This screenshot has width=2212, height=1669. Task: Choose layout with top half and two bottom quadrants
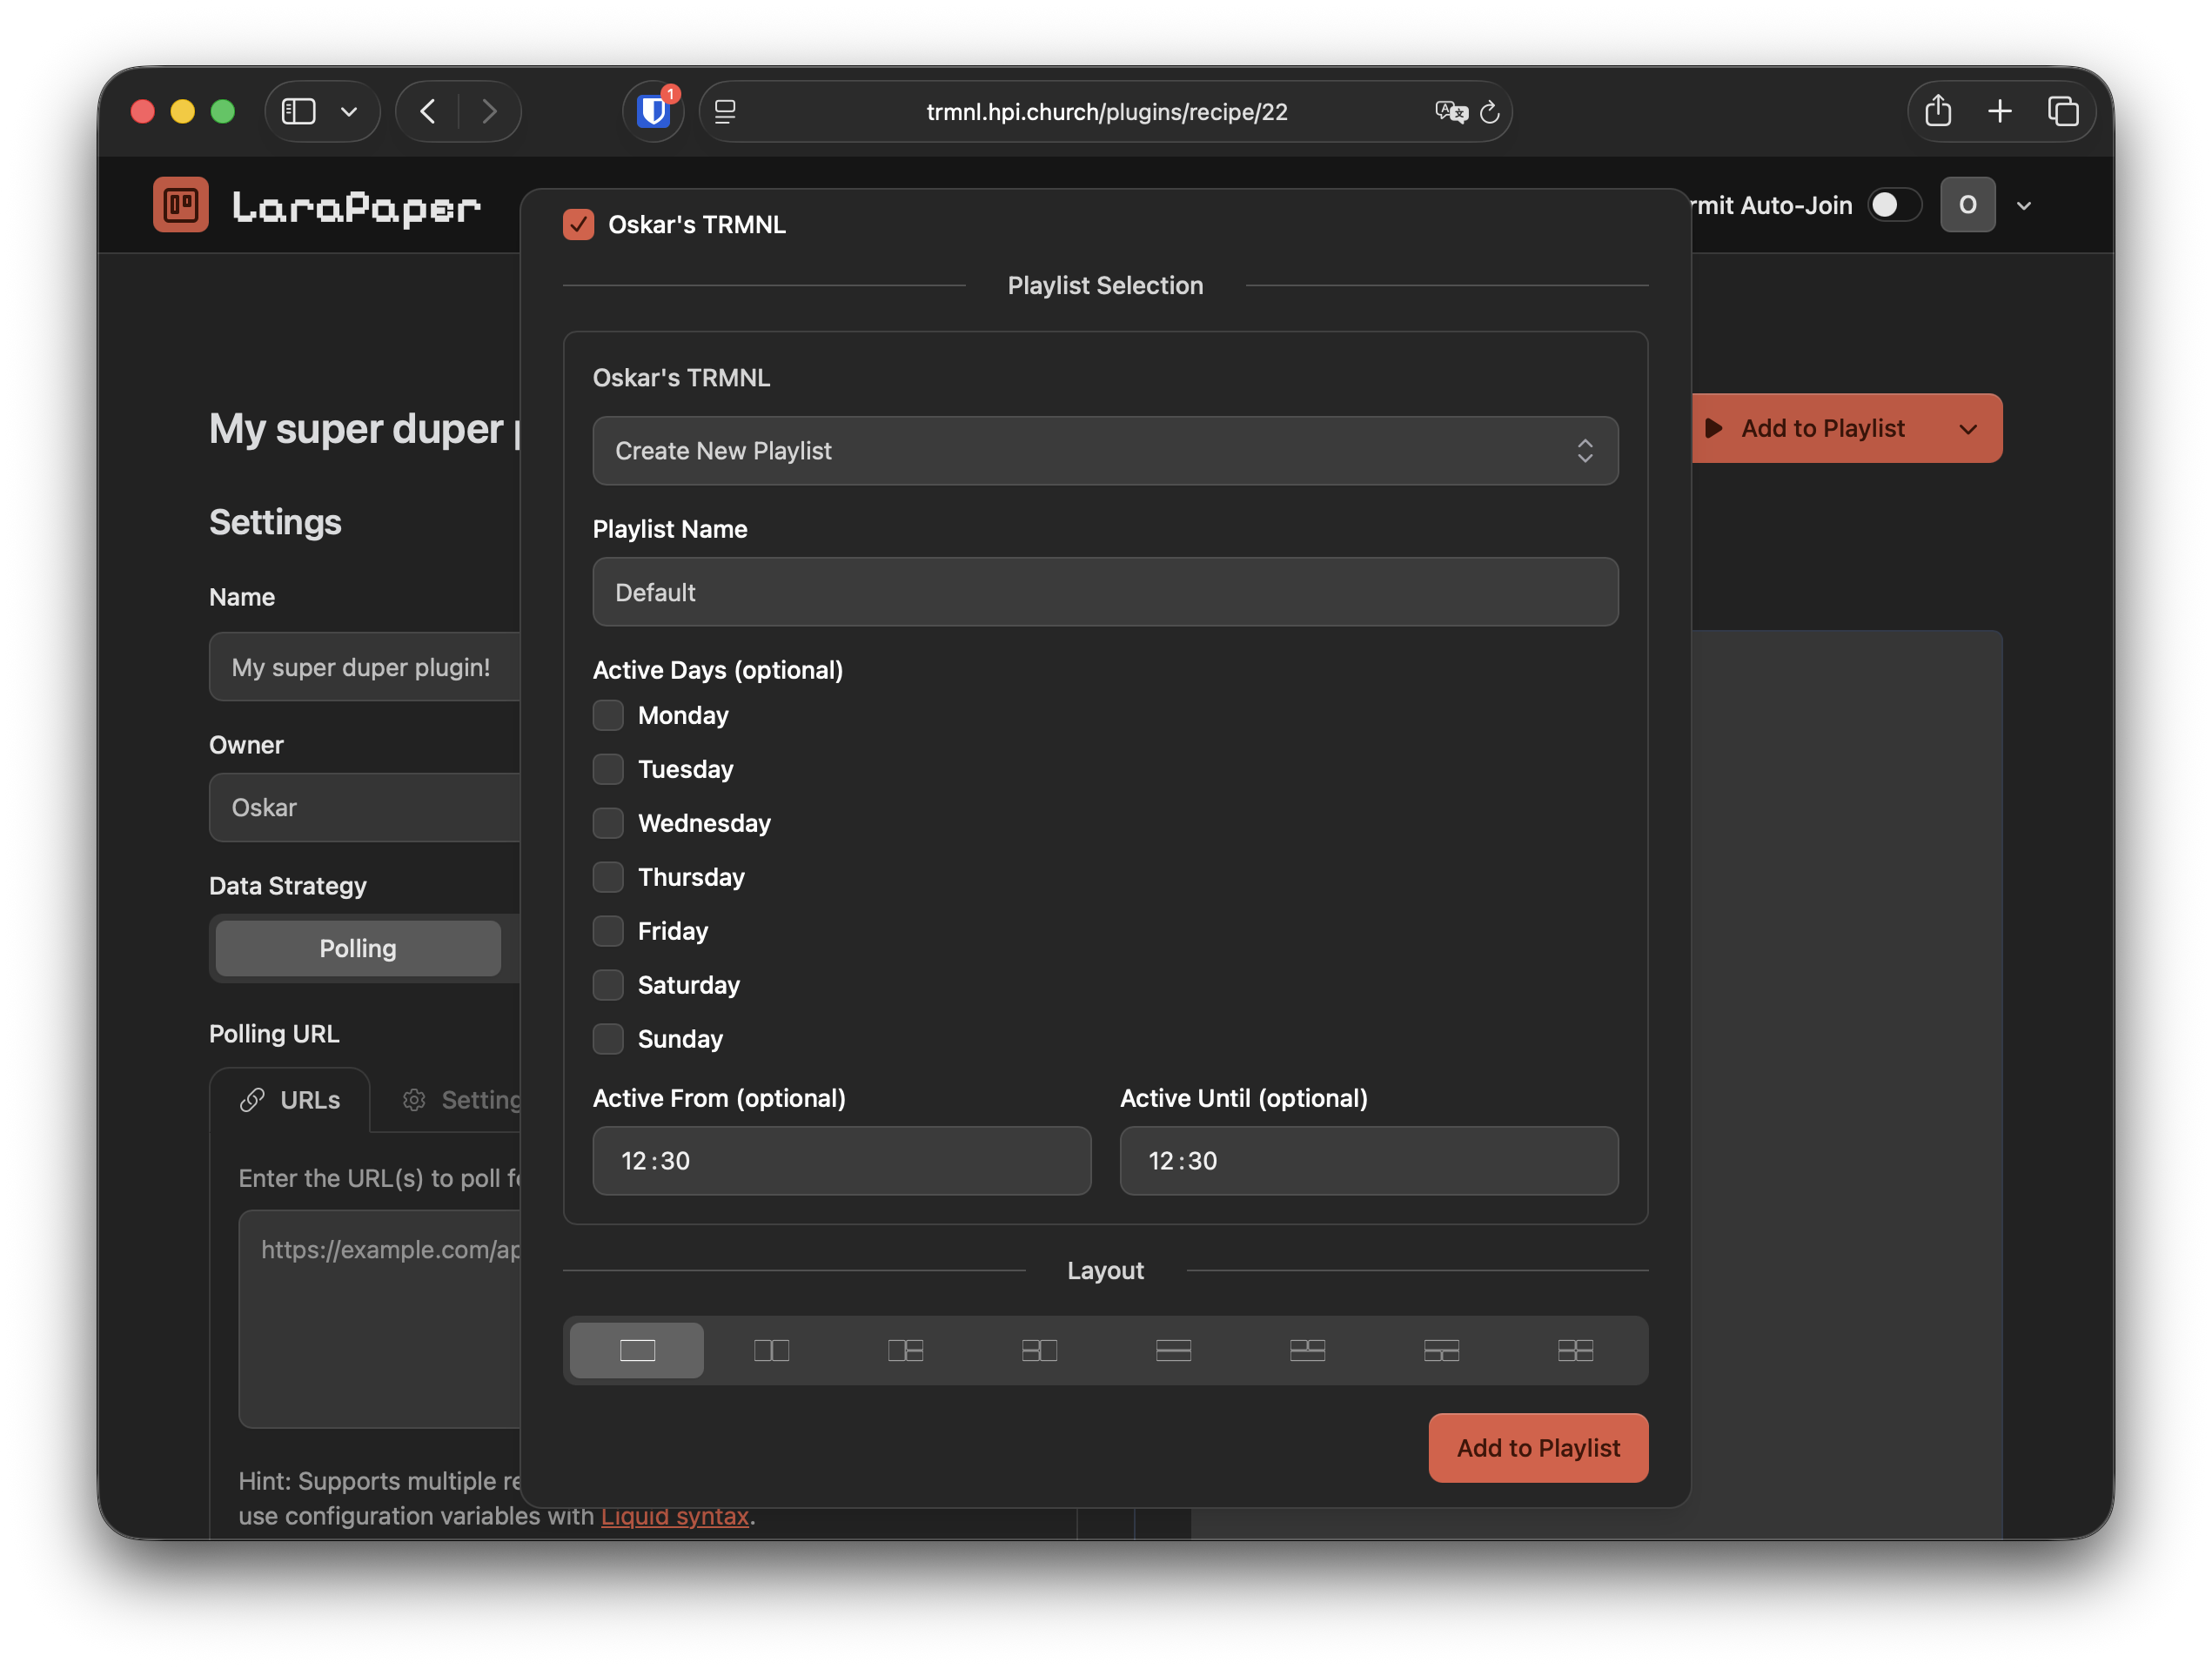click(x=1441, y=1350)
